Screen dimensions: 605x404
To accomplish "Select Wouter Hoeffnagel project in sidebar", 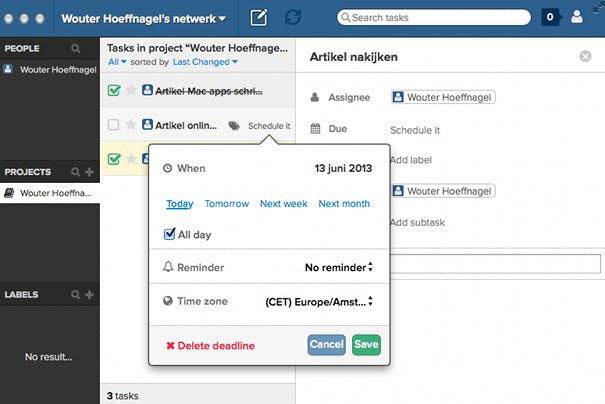I will tap(50, 193).
